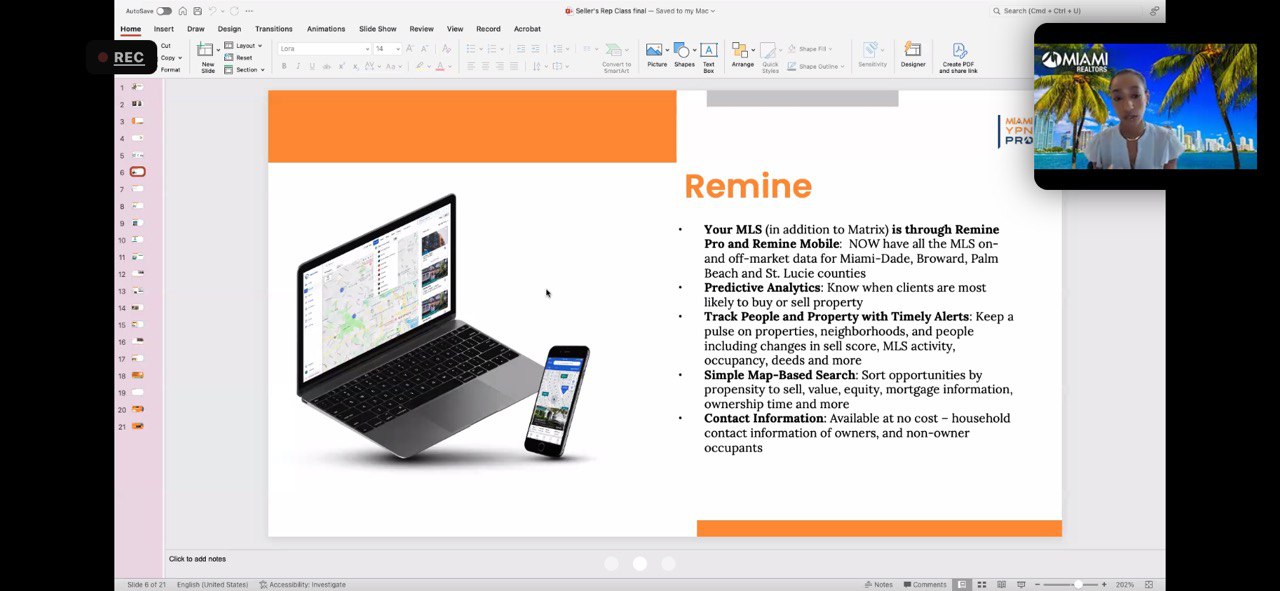The height and width of the screenshot is (591, 1280).
Task: Open the font size dropdown
Action: click(397, 49)
